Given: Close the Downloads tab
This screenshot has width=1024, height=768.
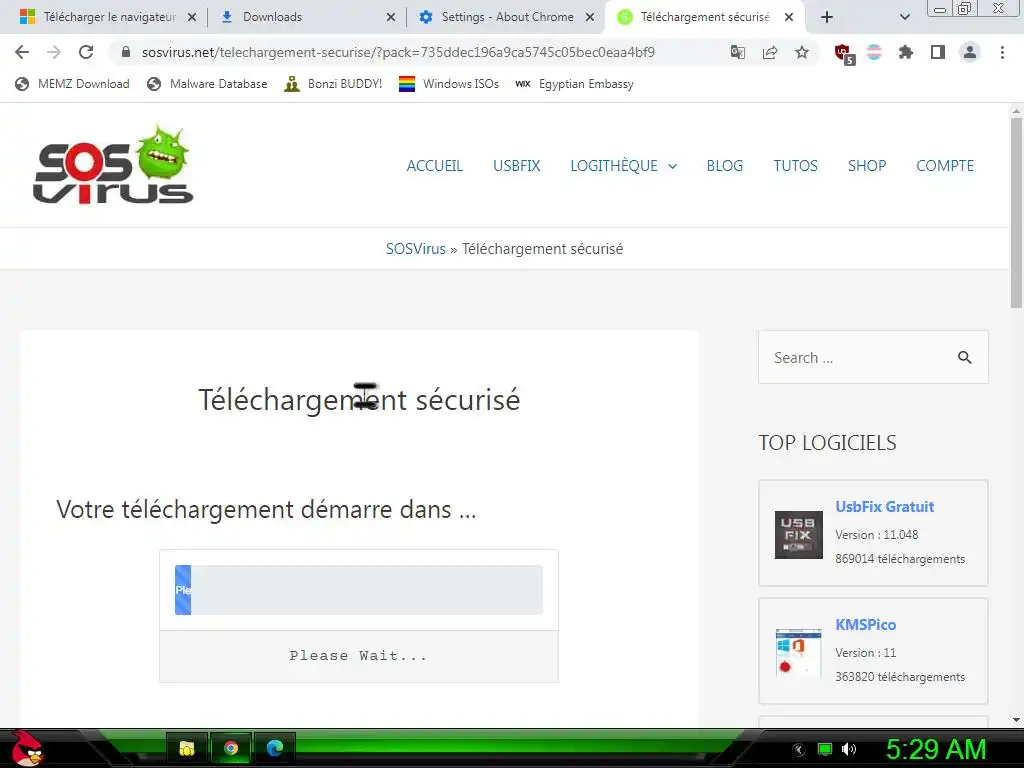Looking at the screenshot, I should click(x=391, y=17).
